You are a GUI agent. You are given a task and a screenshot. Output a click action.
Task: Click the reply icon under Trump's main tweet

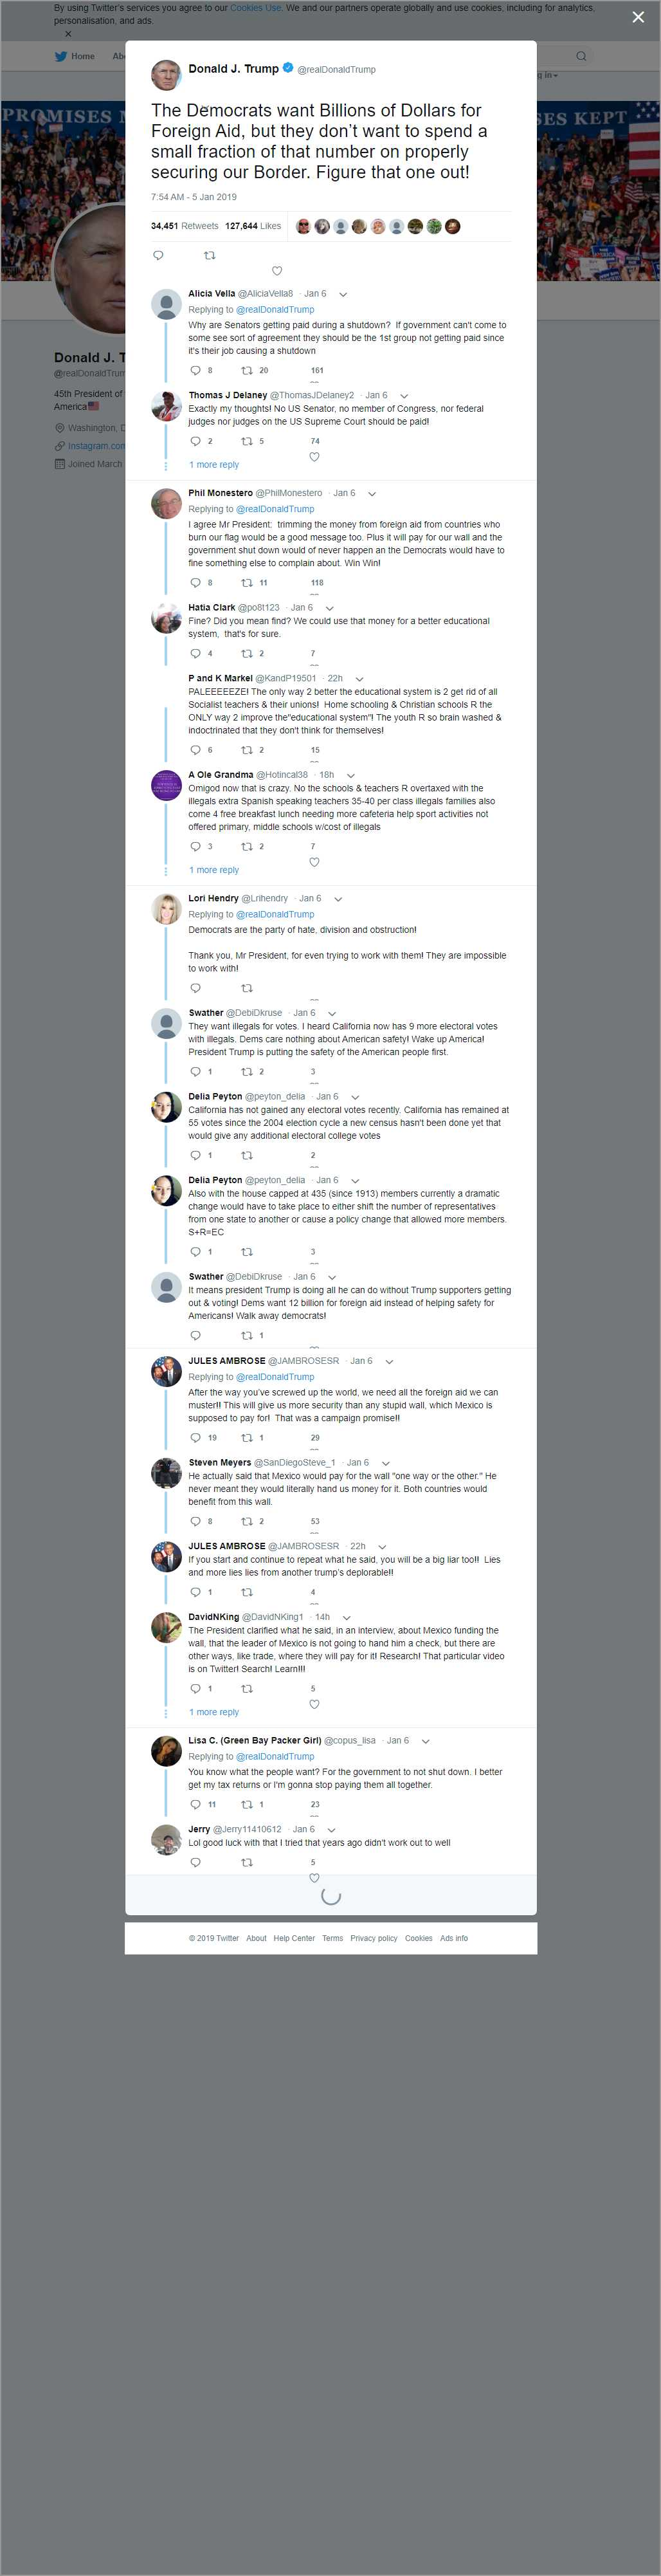point(158,256)
